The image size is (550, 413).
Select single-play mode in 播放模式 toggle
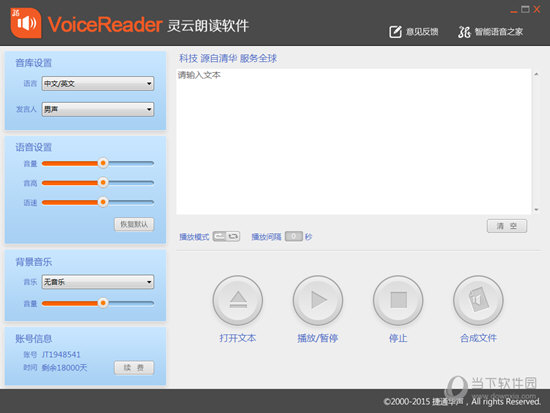[x=220, y=237]
